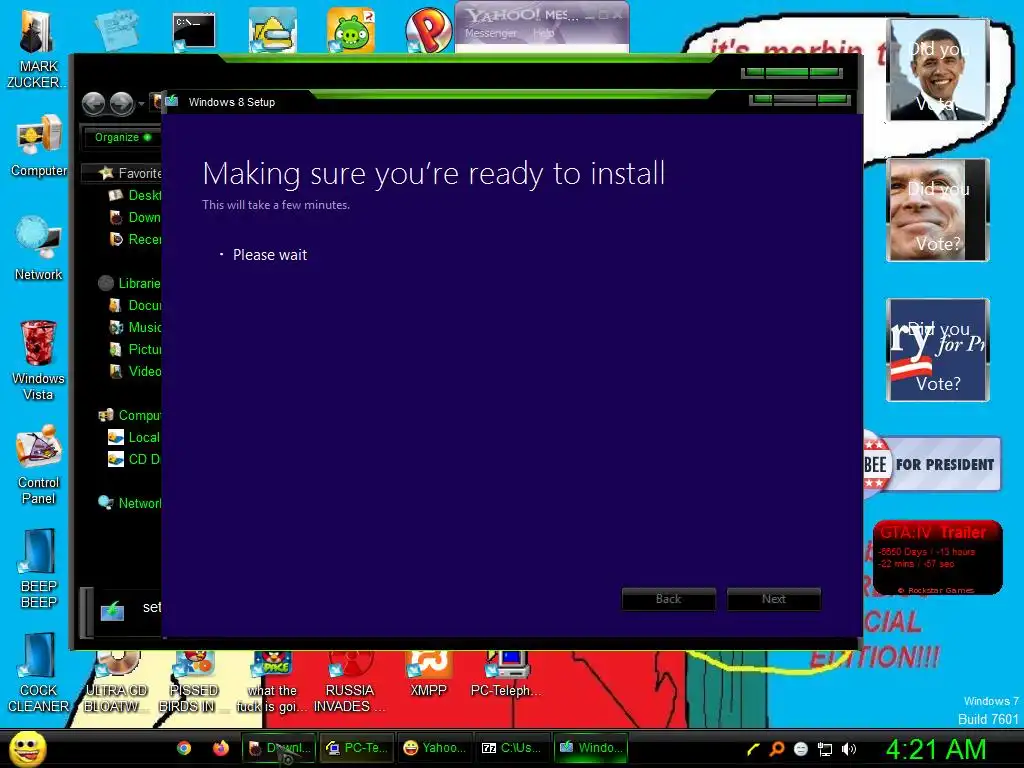
Task: Click the 'for President' Vote gadget
Action: [x=938, y=349]
